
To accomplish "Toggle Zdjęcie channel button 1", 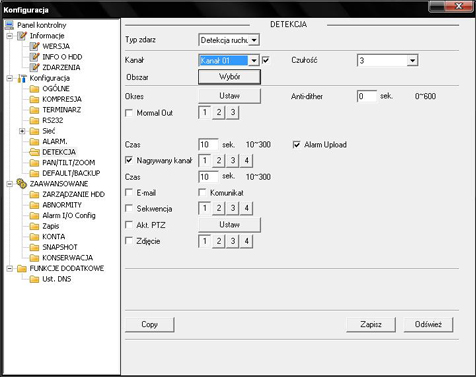I will click(205, 241).
